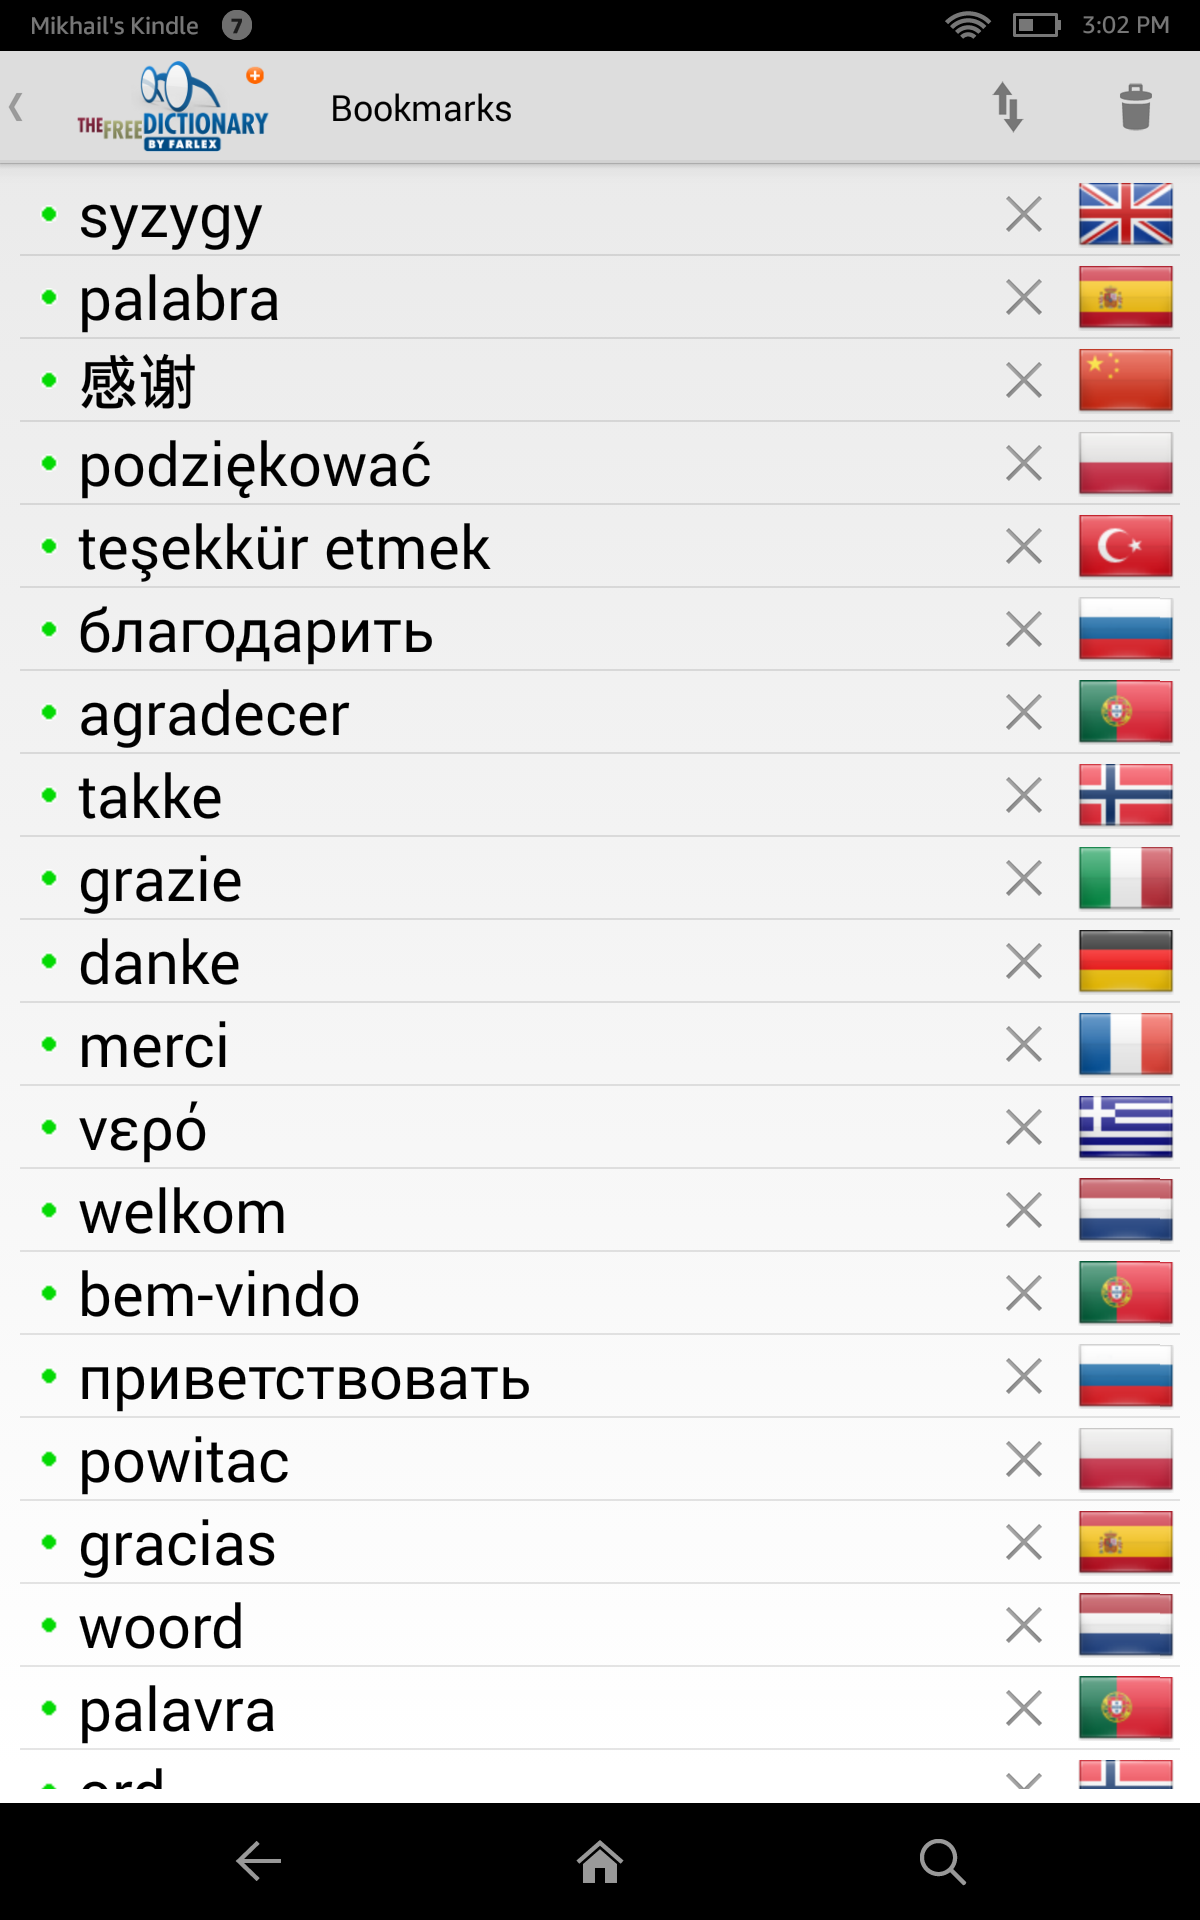Screen dimensions: 1200x1920
Task: Remove the syzygy bookmark with its X
Action: (1022, 213)
